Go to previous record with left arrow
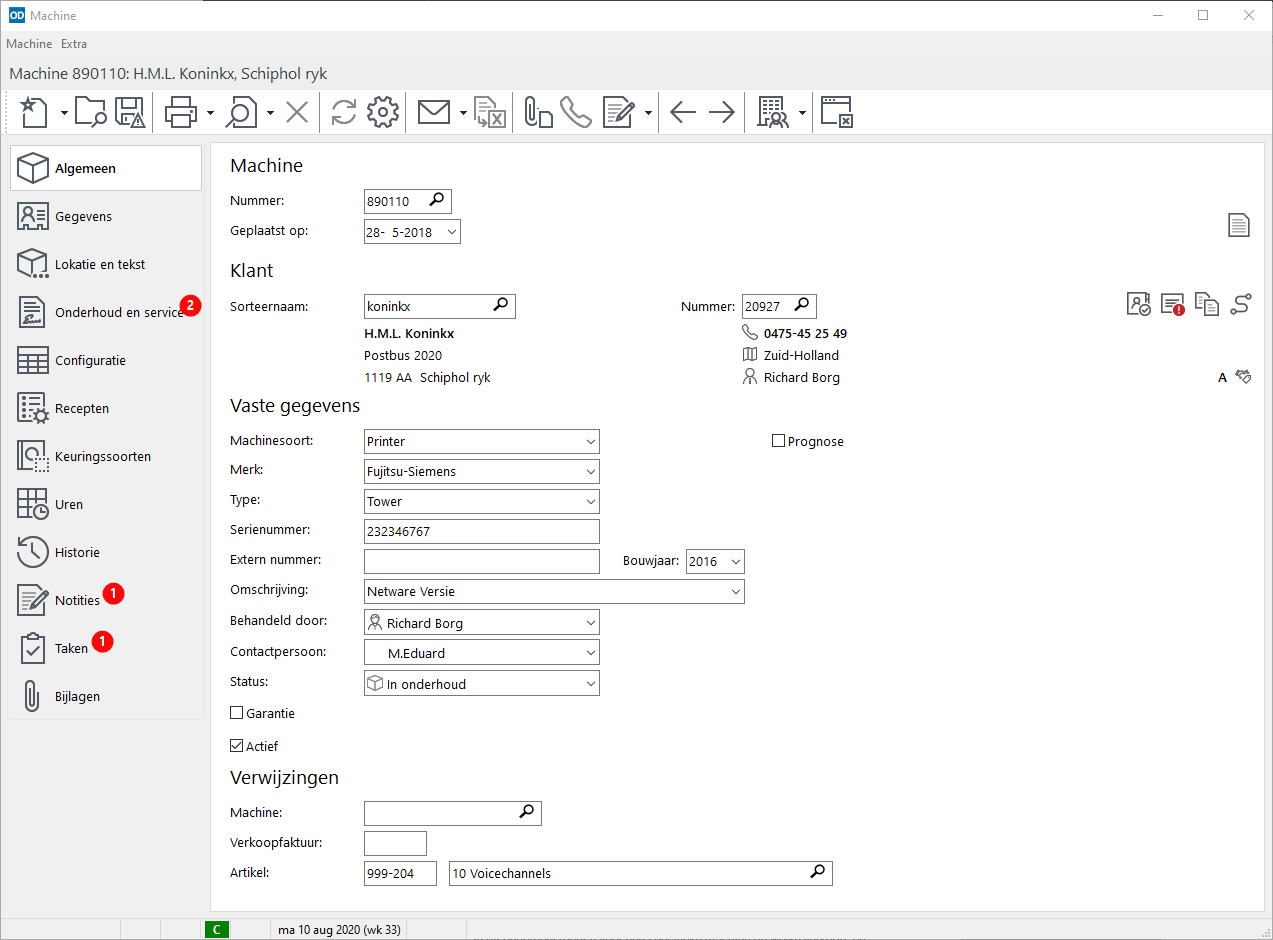1273x940 pixels. 683,112
